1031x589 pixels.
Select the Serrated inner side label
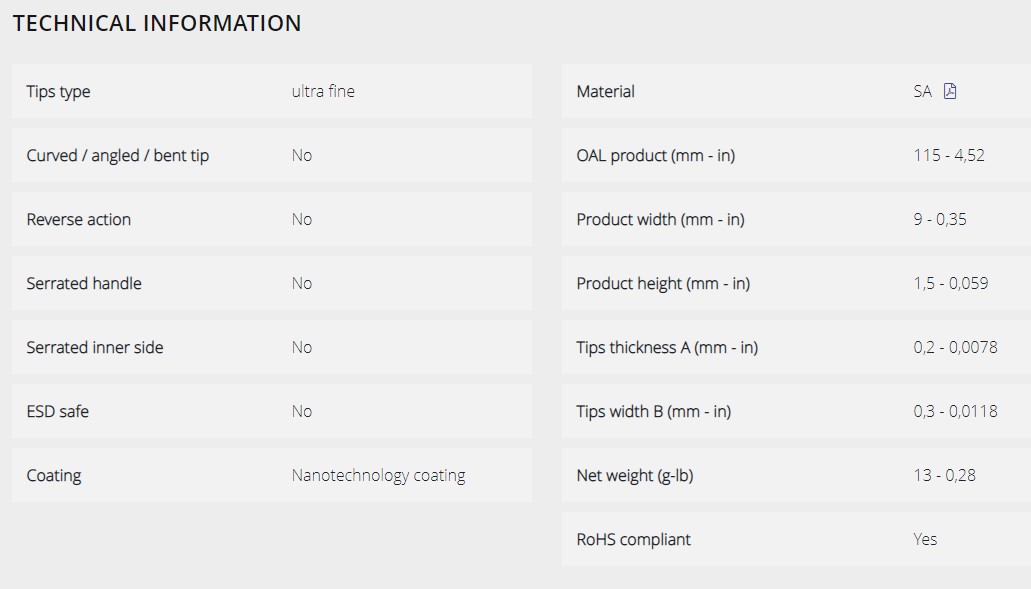pyautogui.click(x=95, y=348)
